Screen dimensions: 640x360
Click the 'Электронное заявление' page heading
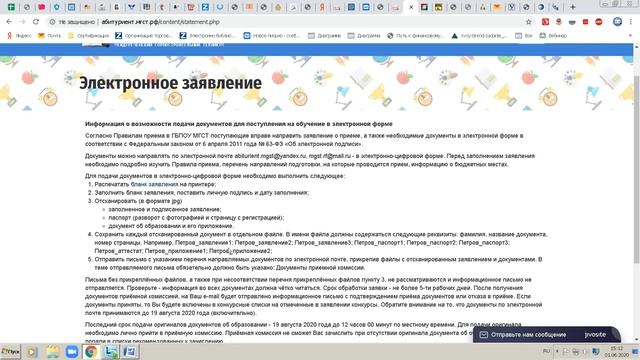(x=170, y=83)
